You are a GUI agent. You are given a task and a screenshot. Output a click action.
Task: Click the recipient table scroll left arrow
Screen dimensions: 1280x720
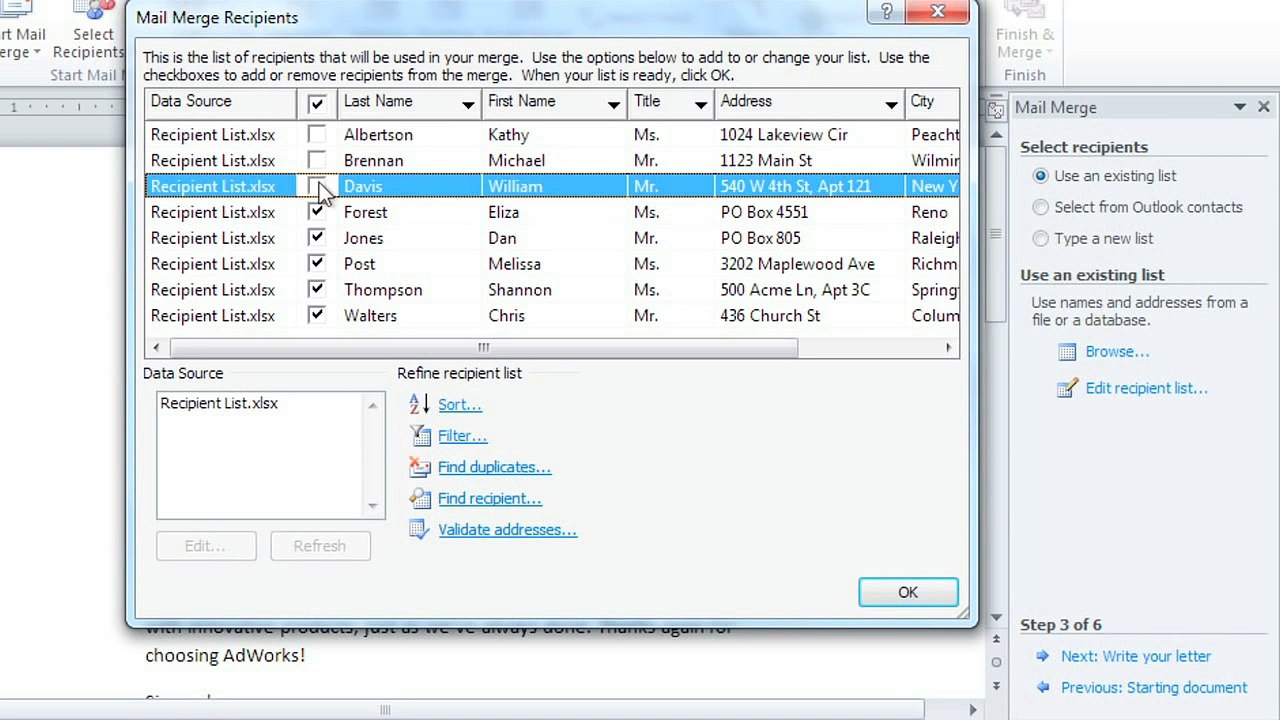pos(155,347)
